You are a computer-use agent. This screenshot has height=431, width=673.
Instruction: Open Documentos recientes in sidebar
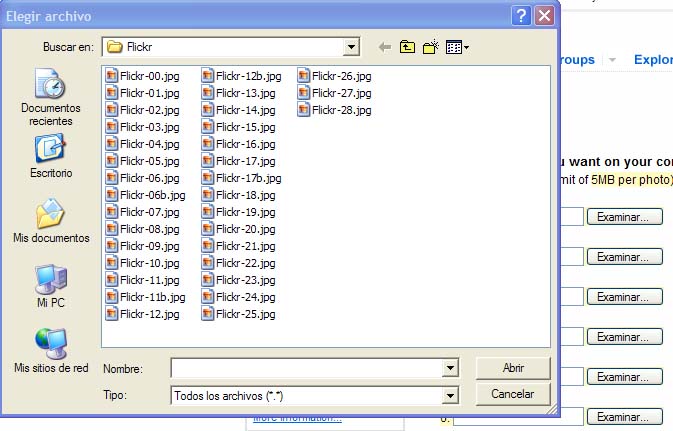(x=51, y=97)
